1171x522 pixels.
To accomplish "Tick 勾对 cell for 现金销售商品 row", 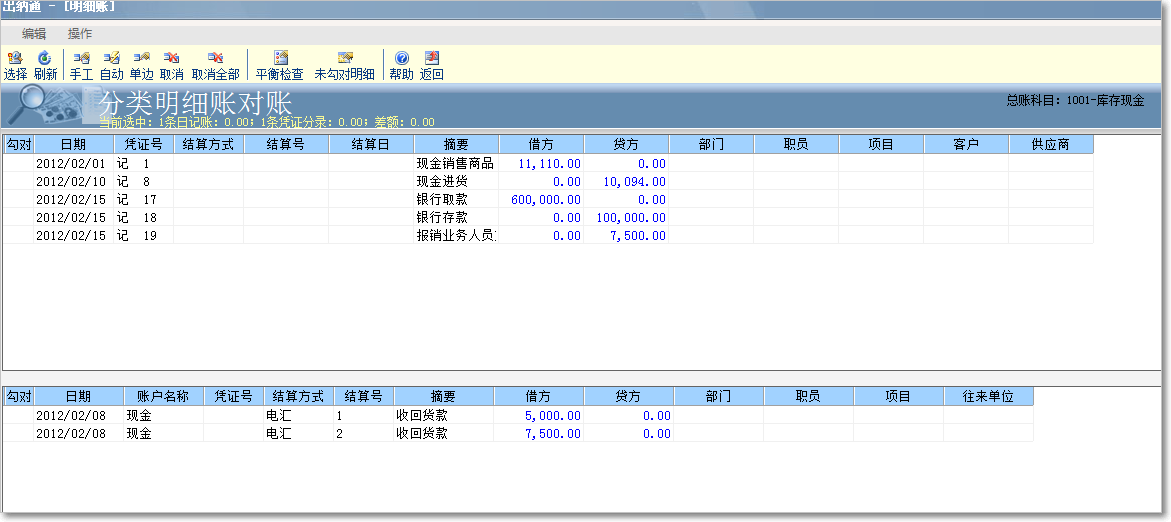I will click(19, 163).
